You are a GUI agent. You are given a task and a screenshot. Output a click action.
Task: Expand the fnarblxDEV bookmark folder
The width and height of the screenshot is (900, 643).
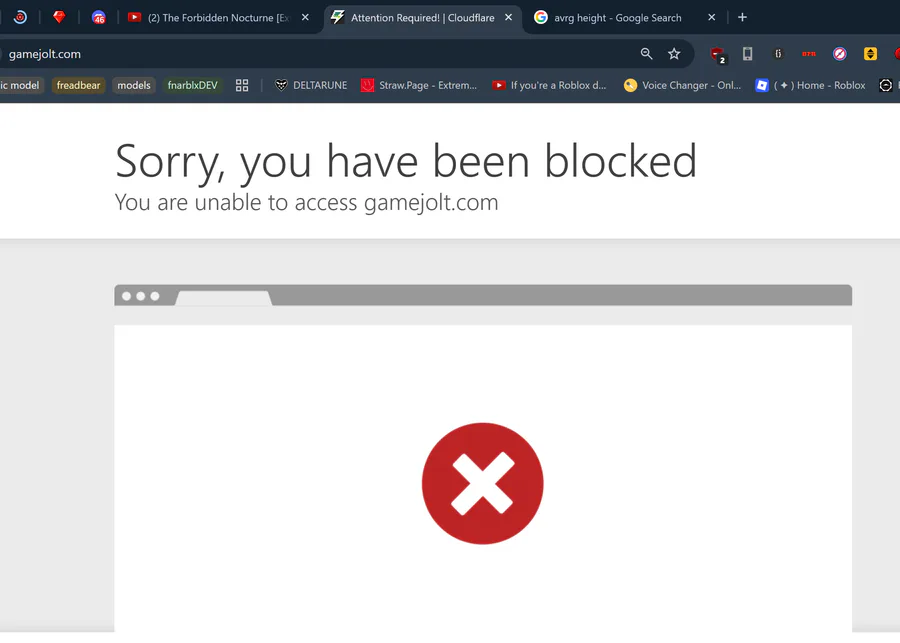(192, 86)
